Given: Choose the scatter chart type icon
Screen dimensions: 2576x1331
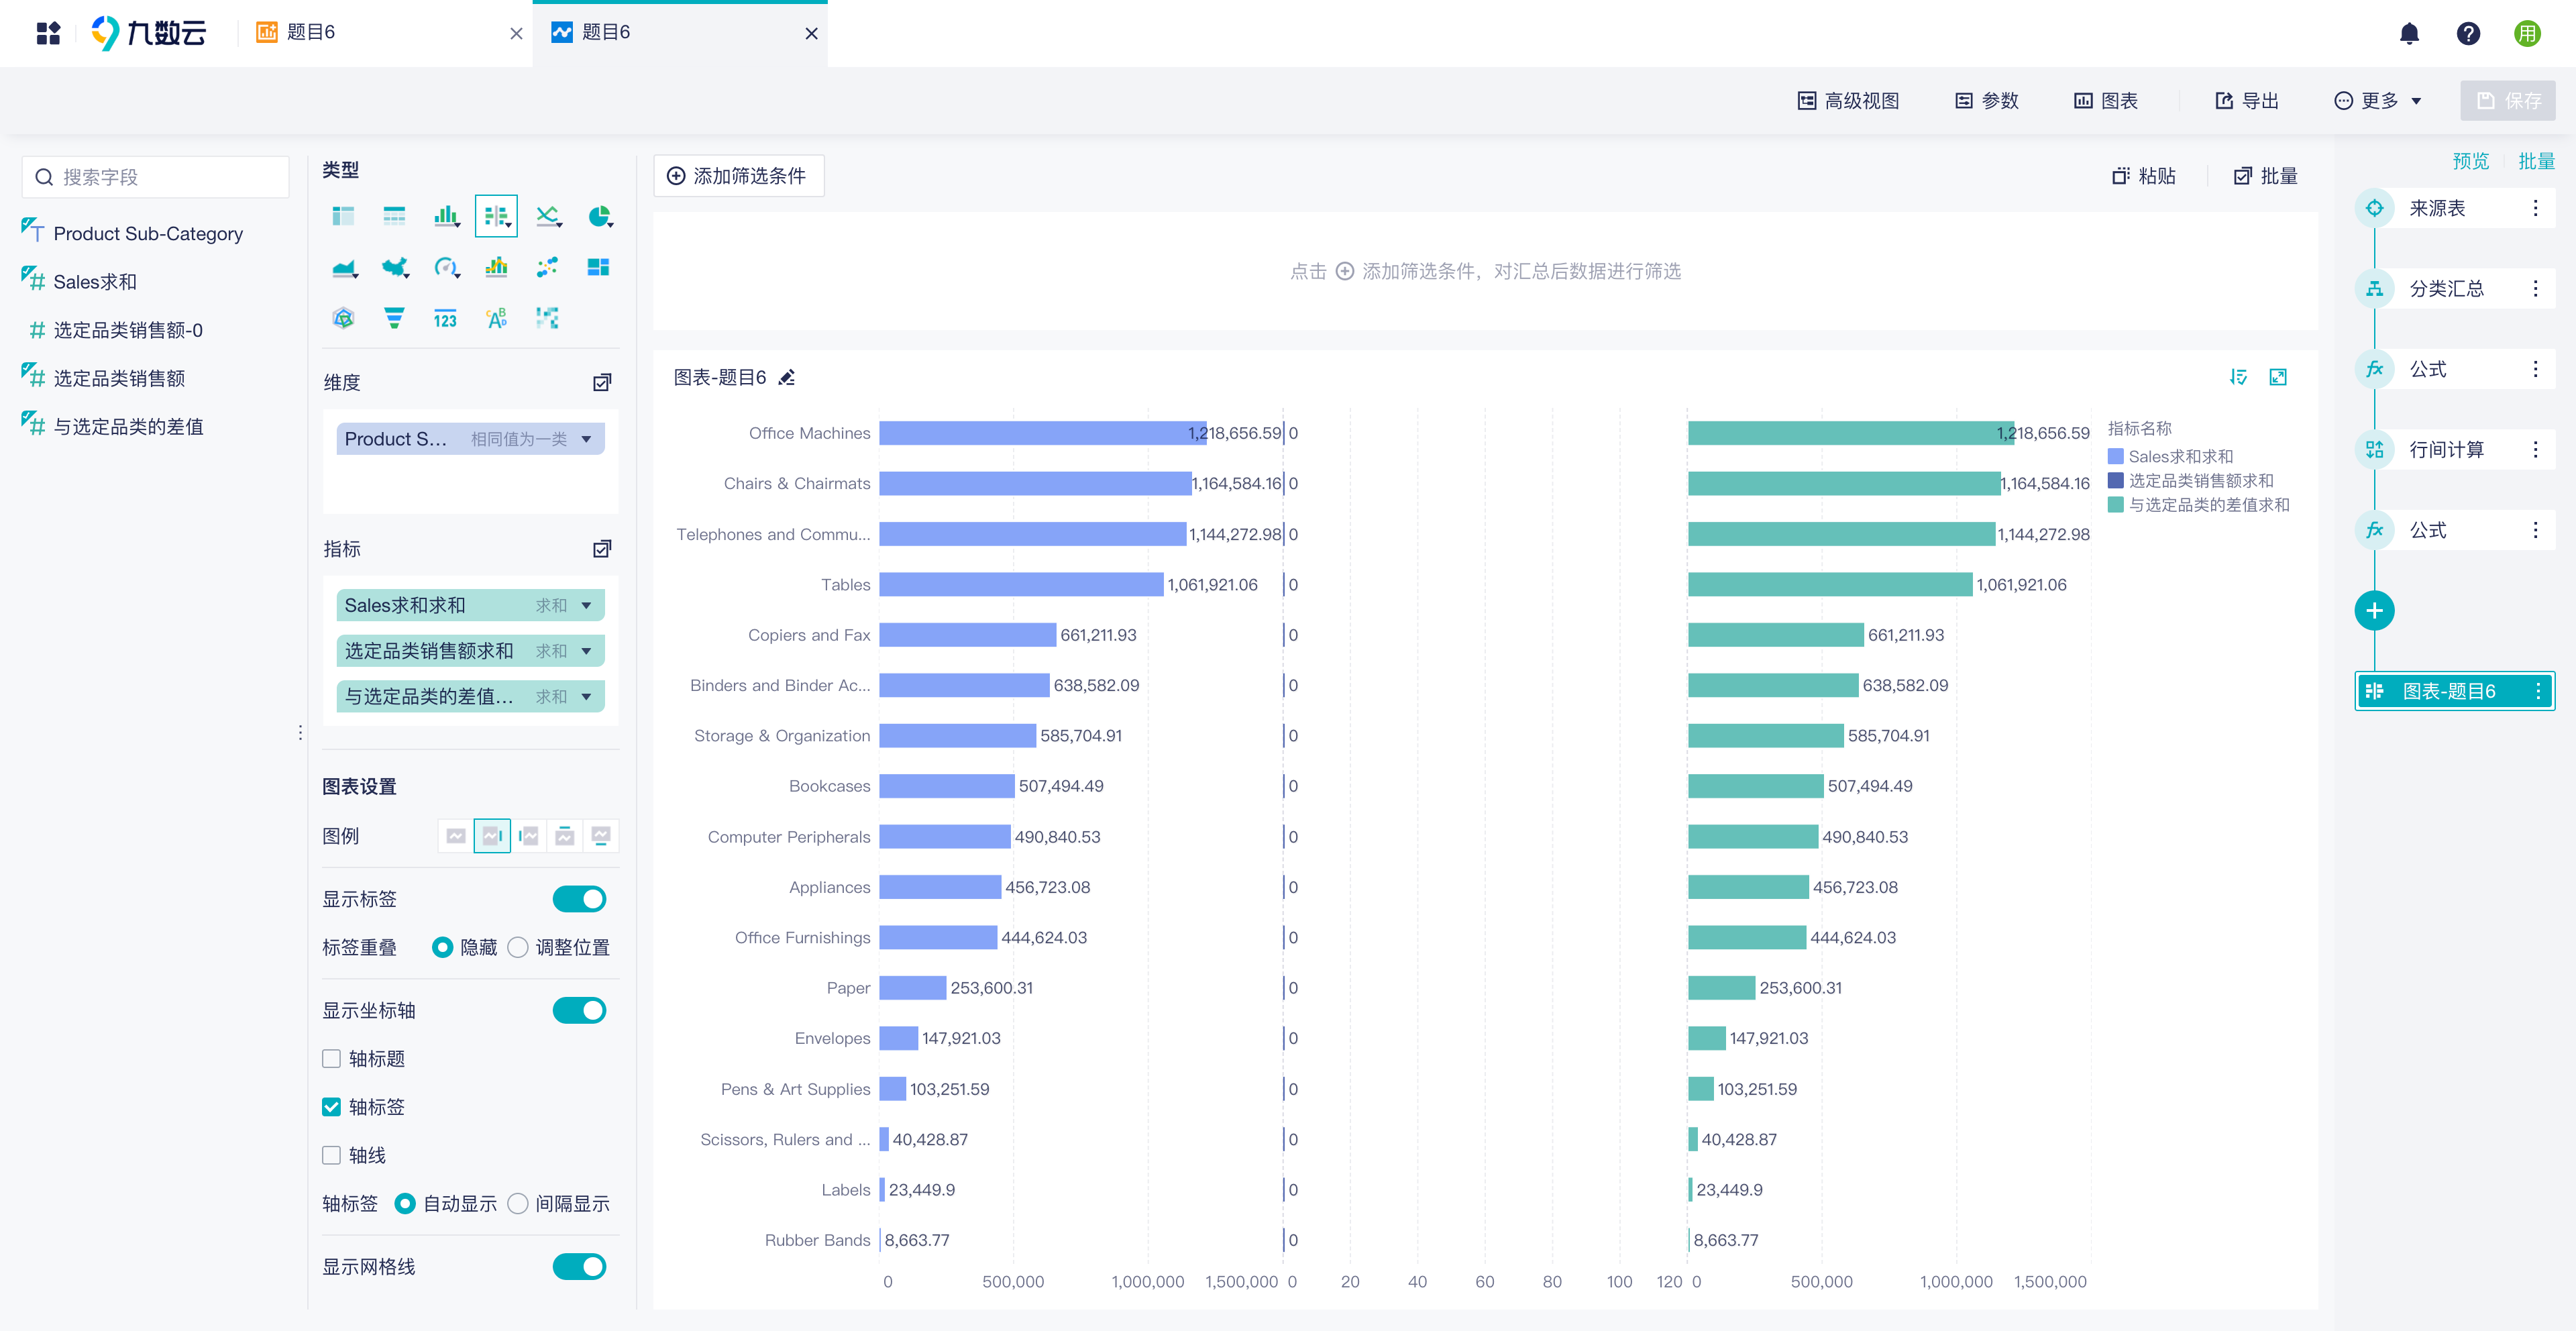Looking at the screenshot, I should coord(547,267).
